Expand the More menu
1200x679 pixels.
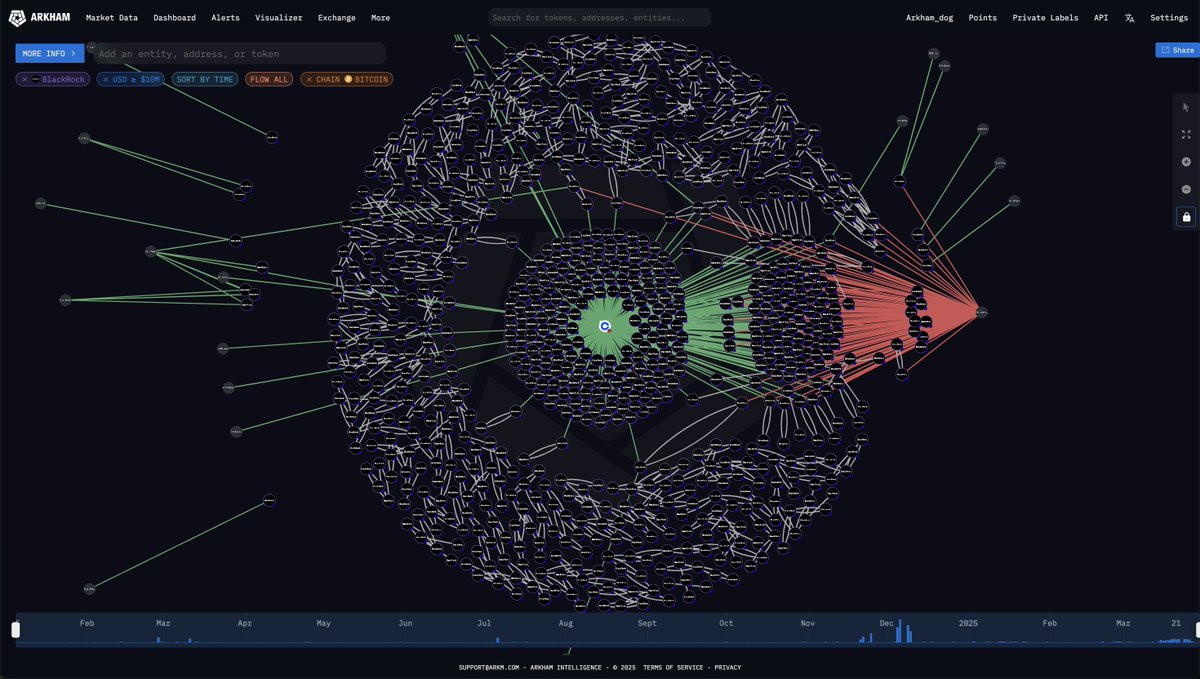381,18
